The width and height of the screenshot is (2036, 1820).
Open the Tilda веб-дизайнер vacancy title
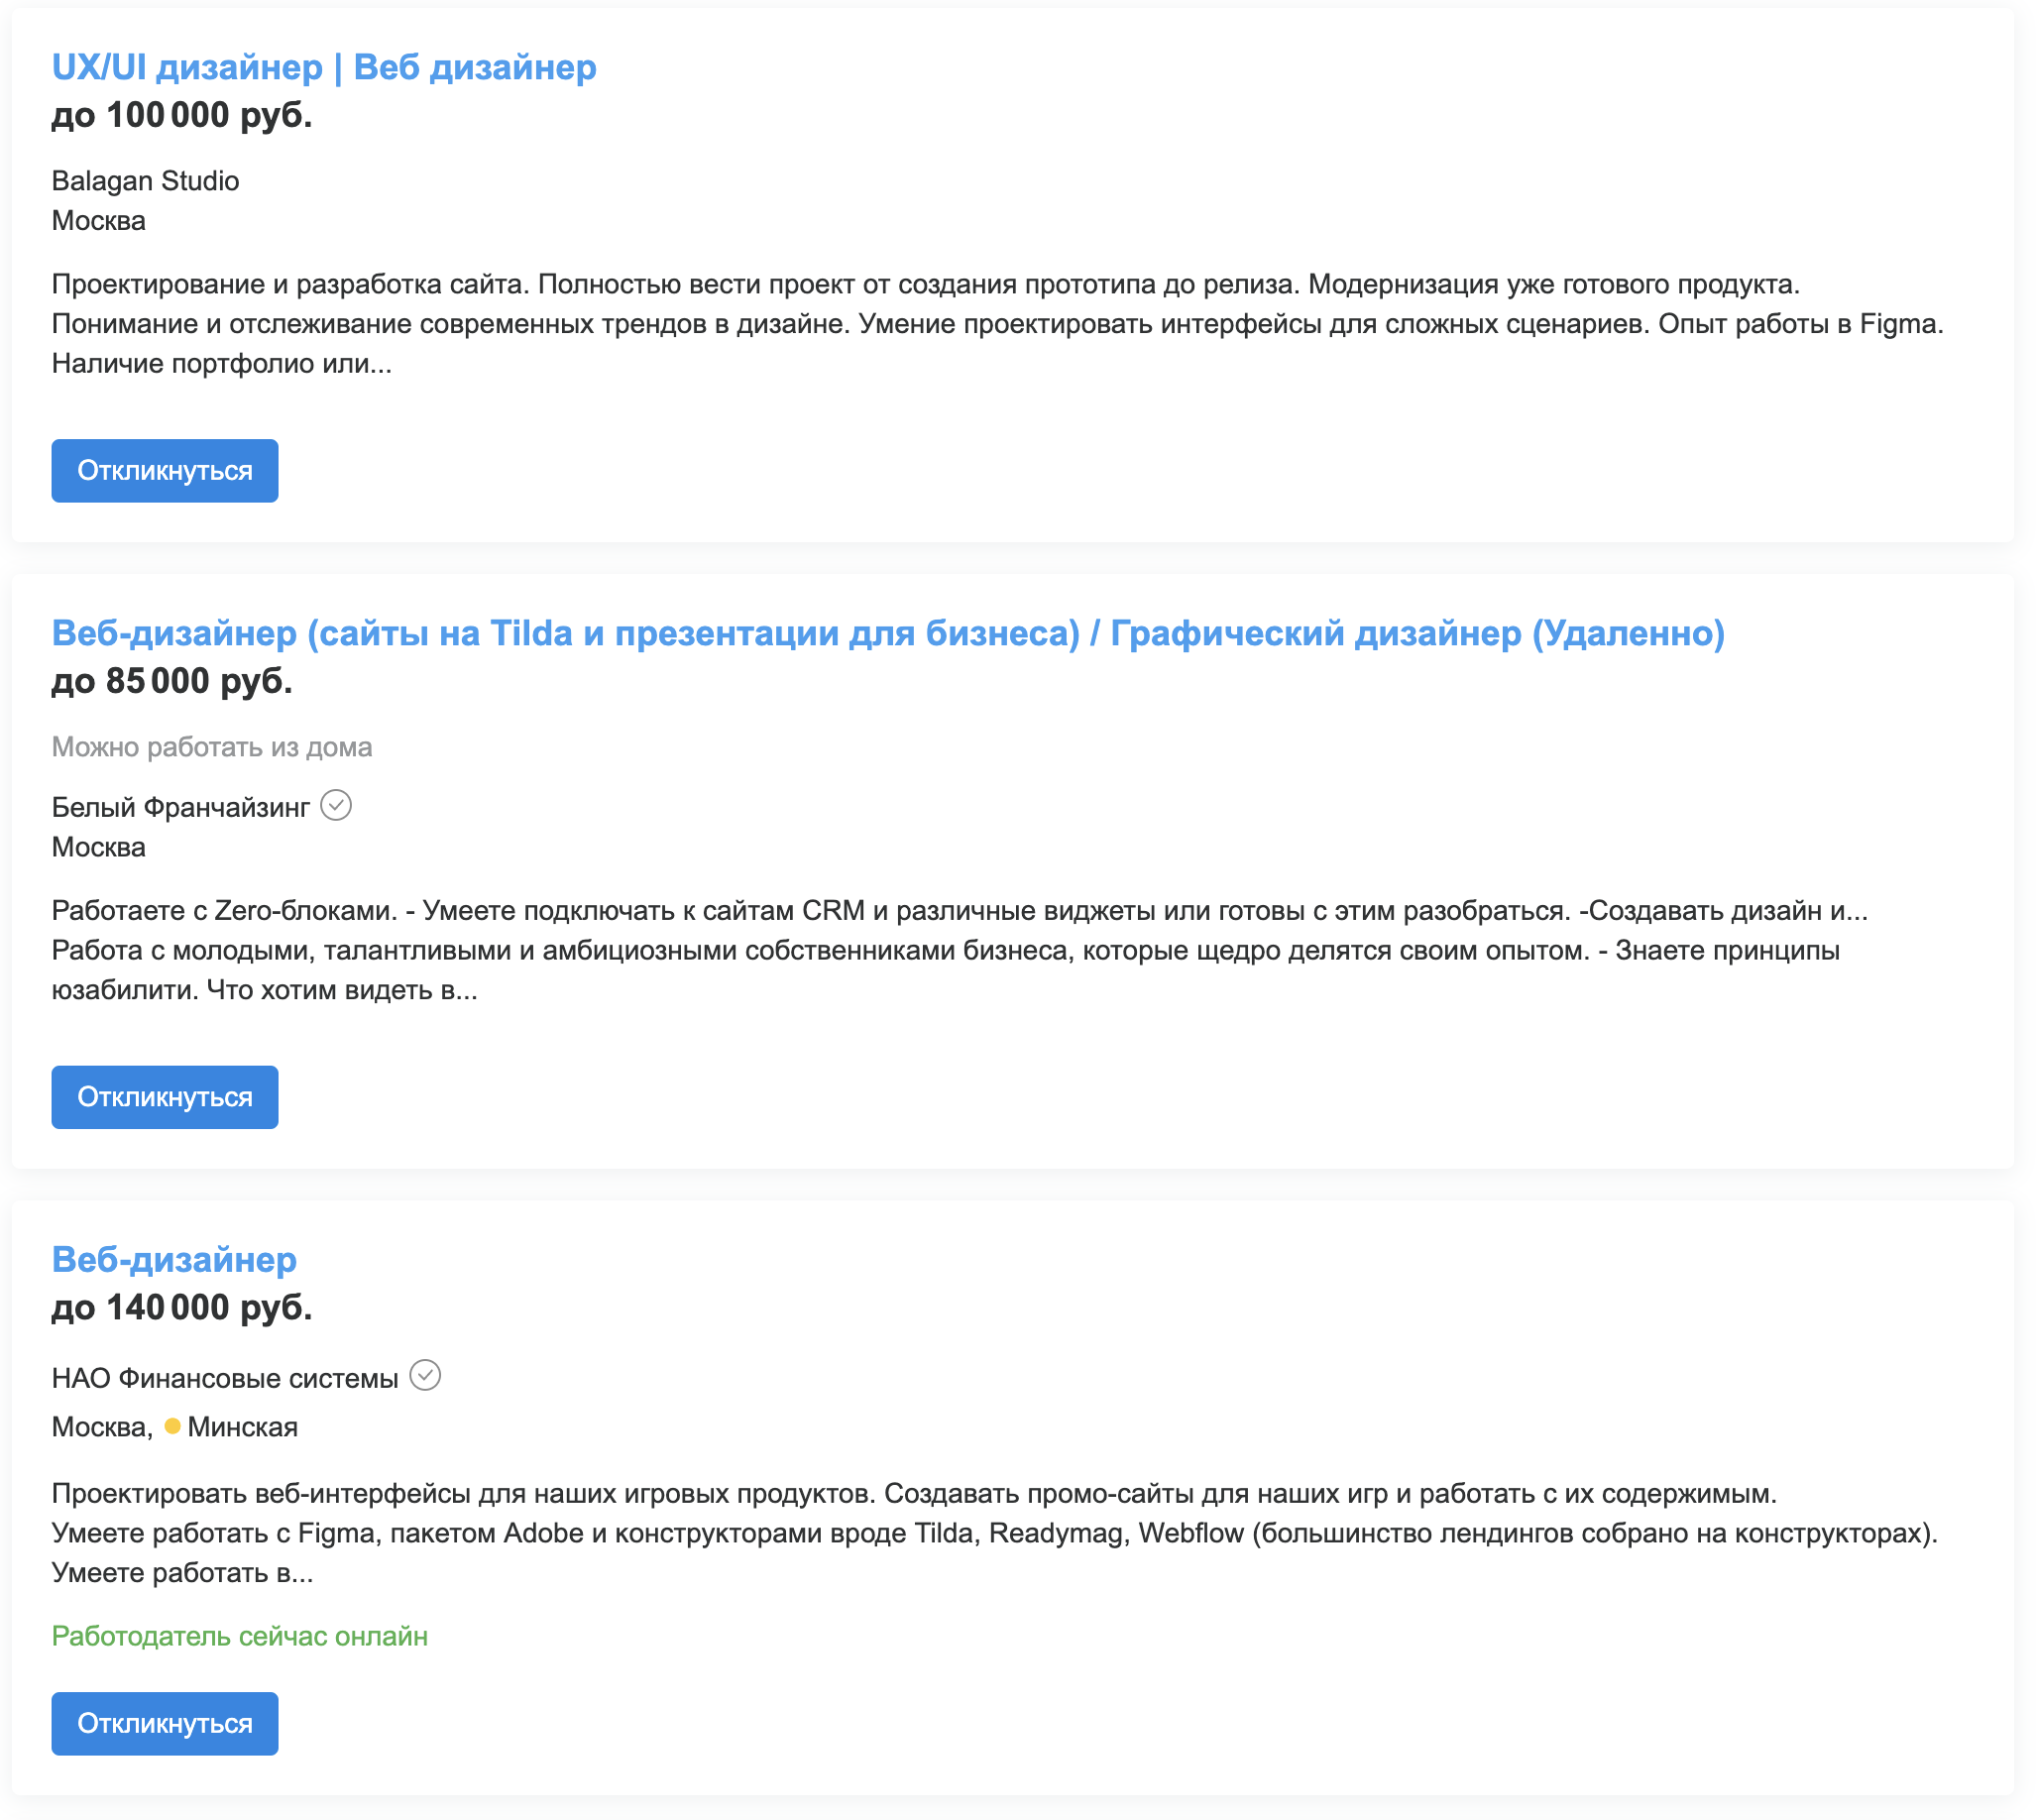[x=887, y=633]
